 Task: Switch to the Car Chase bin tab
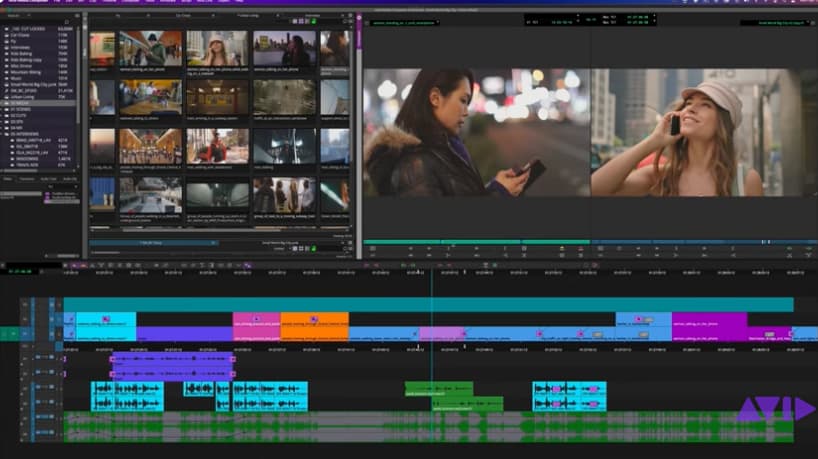183,16
